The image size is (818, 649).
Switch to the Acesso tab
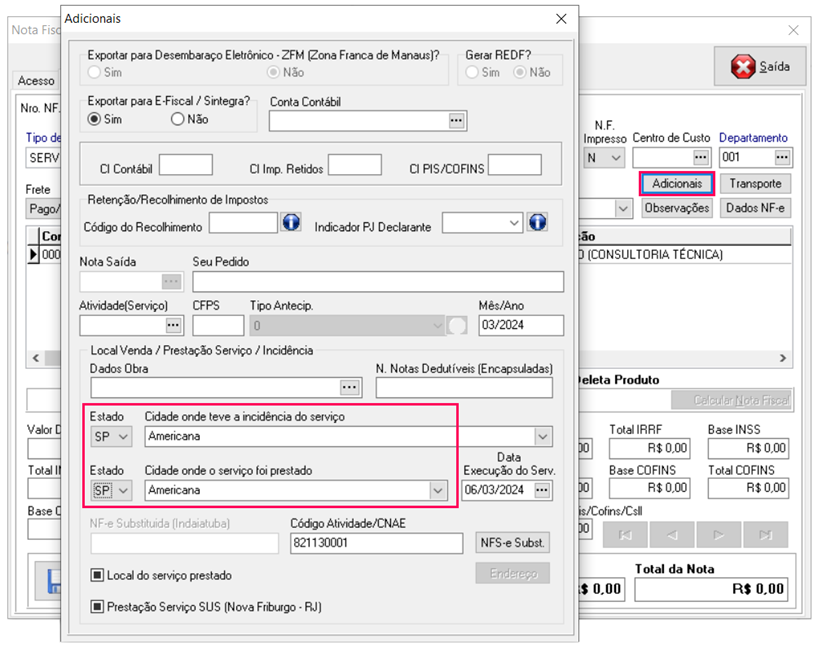37,81
